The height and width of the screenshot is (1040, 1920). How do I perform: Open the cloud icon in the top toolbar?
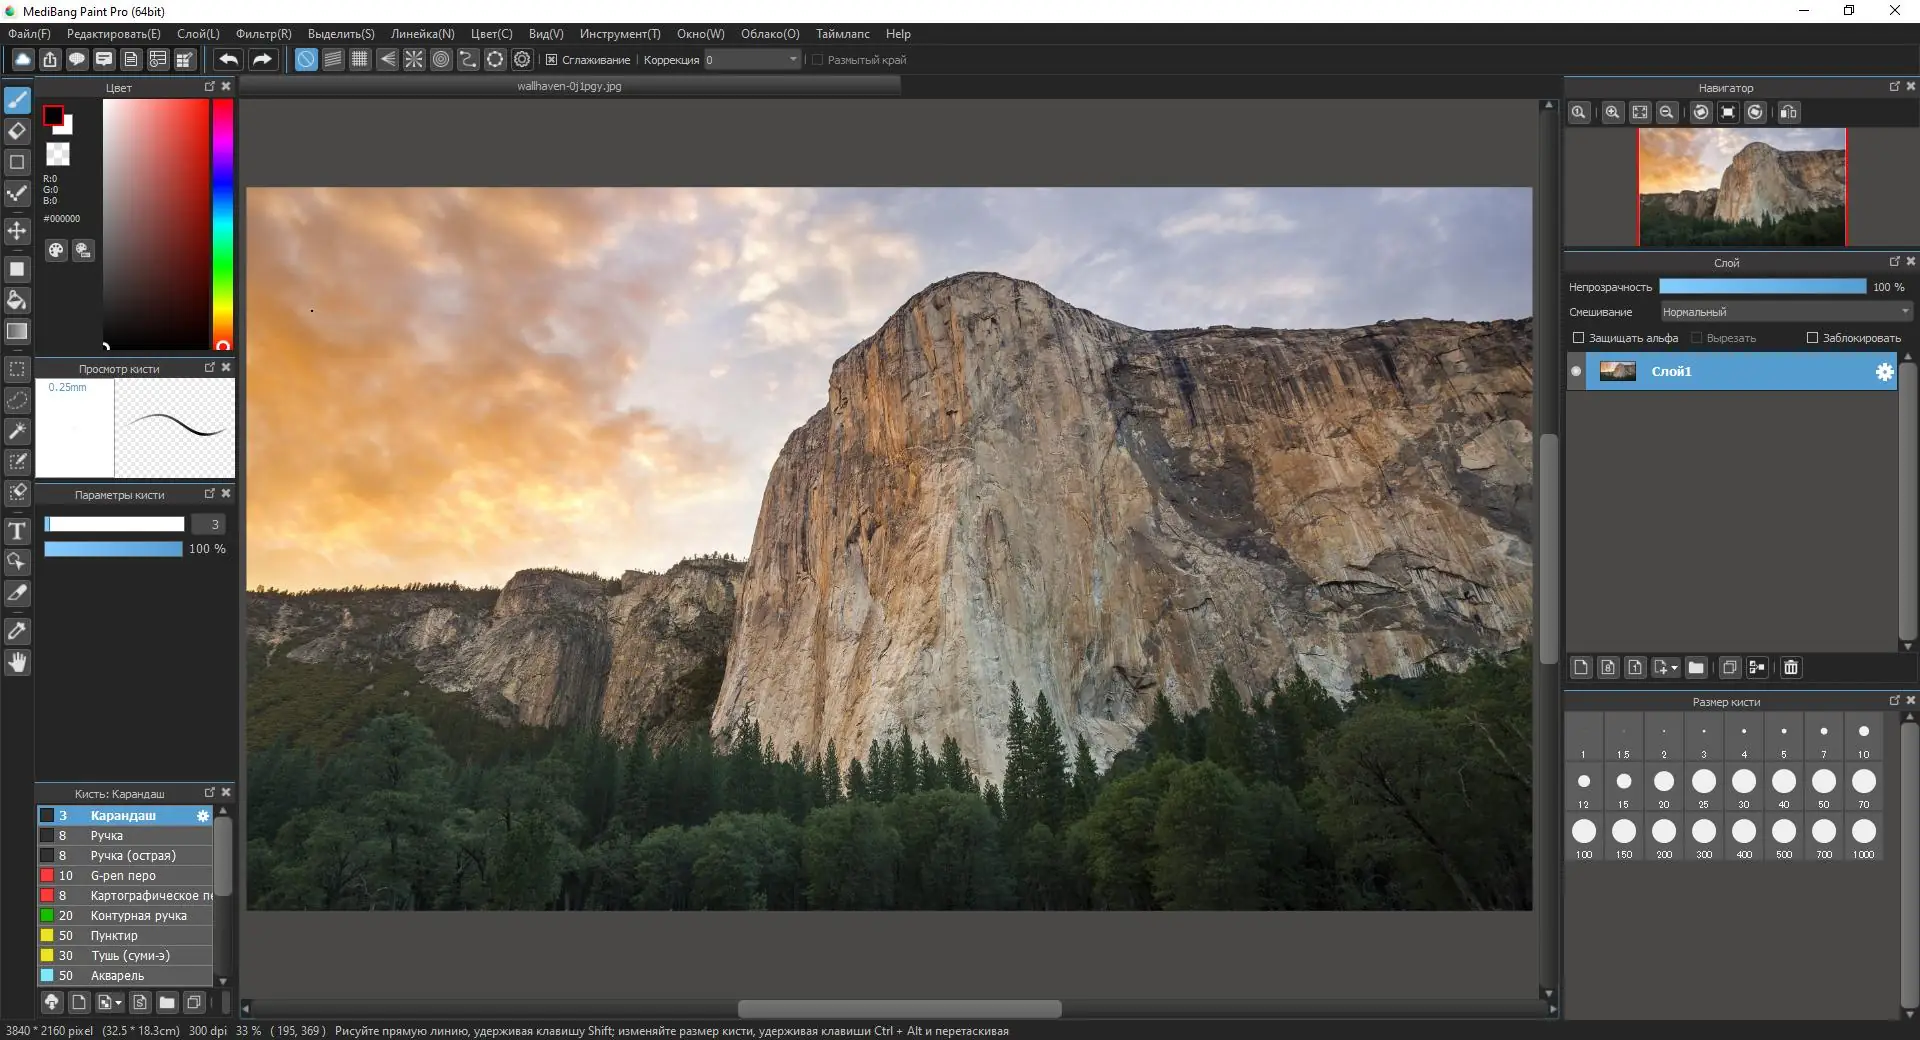click(x=22, y=59)
